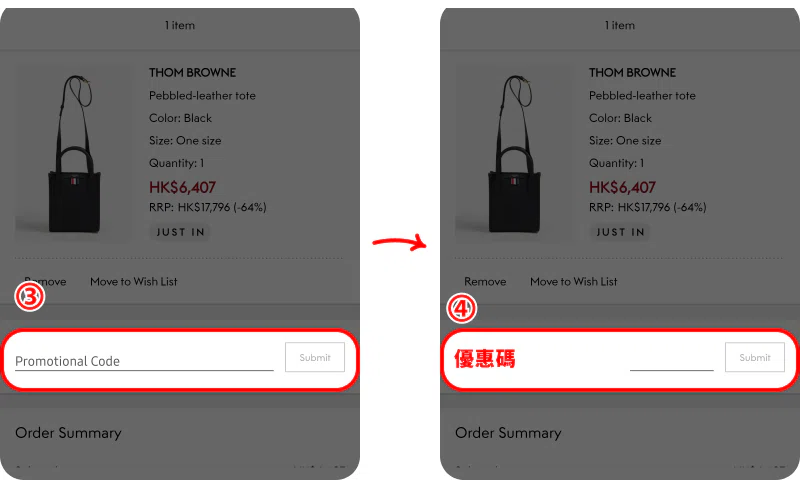Click the Submit button beside 優惠碼
Screen dimensions: 800x480
tap(755, 358)
